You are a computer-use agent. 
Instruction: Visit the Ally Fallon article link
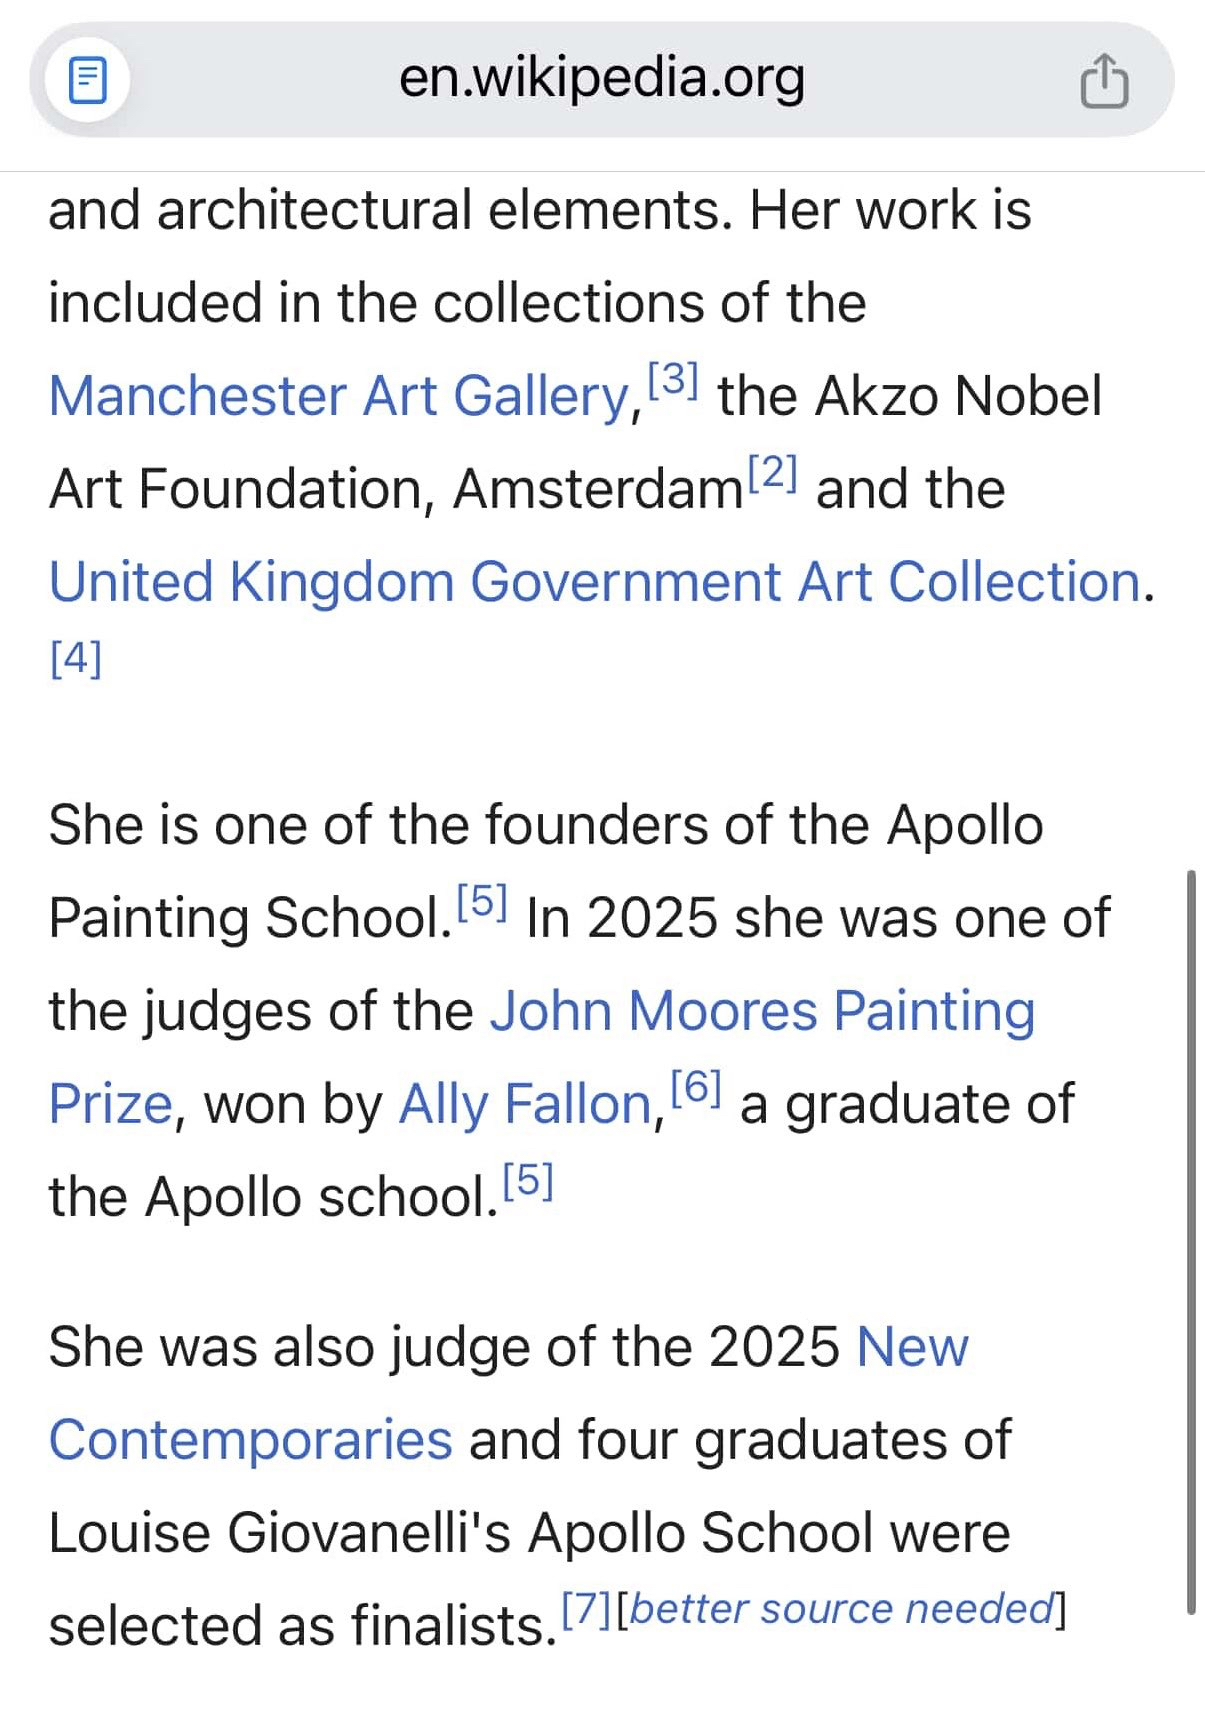(526, 1104)
